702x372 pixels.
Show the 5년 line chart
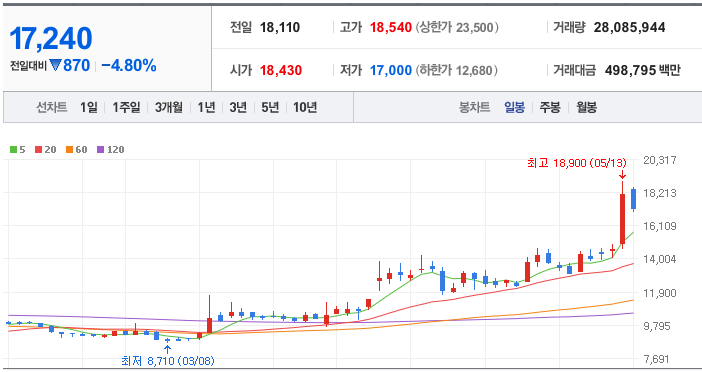click(x=270, y=107)
